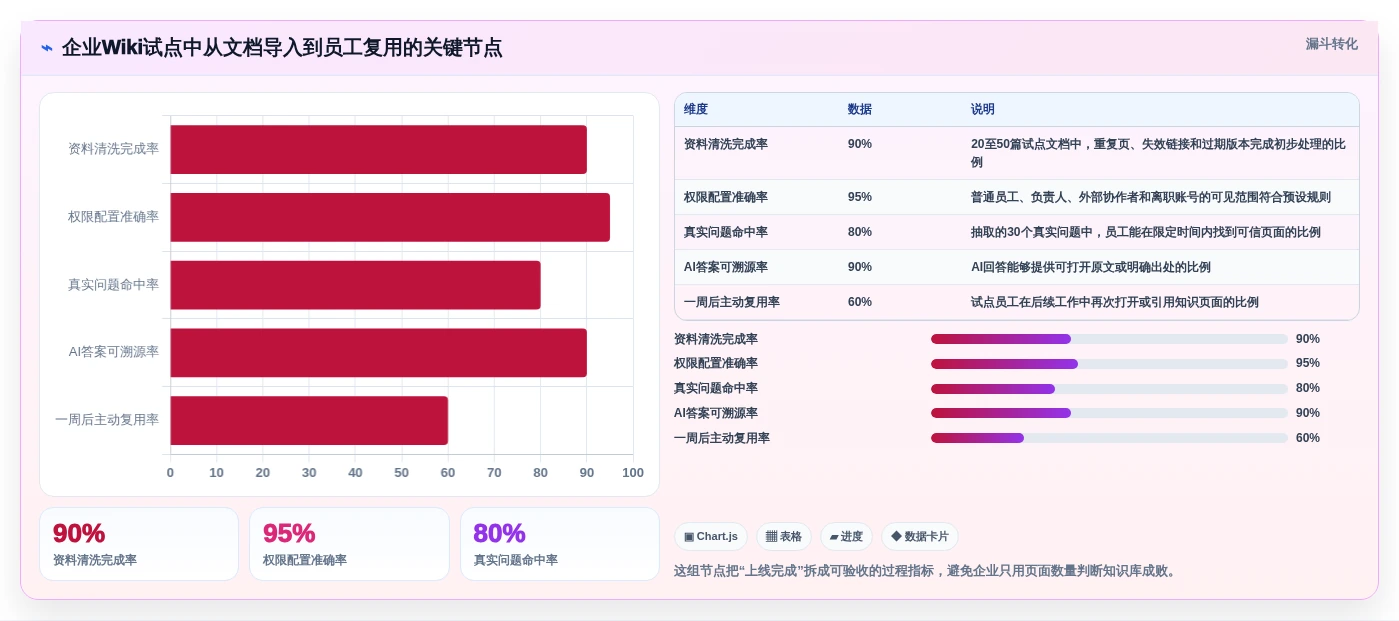Click the 进度 chip
1399x621 pixels.
click(x=846, y=537)
